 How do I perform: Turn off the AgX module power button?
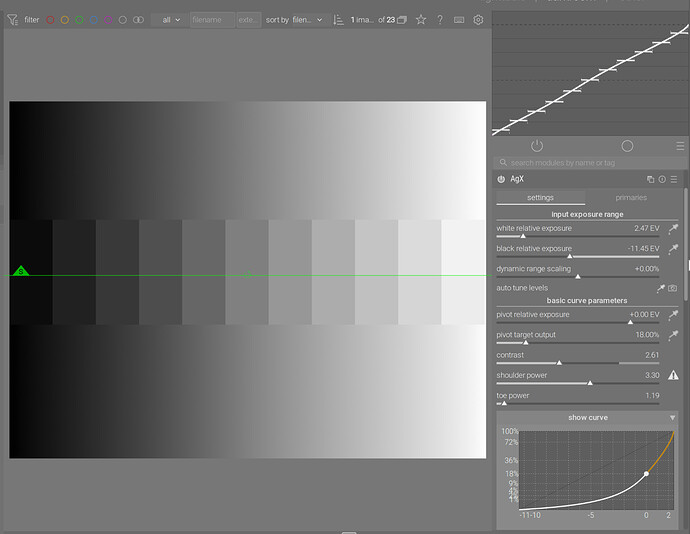(x=501, y=179)
